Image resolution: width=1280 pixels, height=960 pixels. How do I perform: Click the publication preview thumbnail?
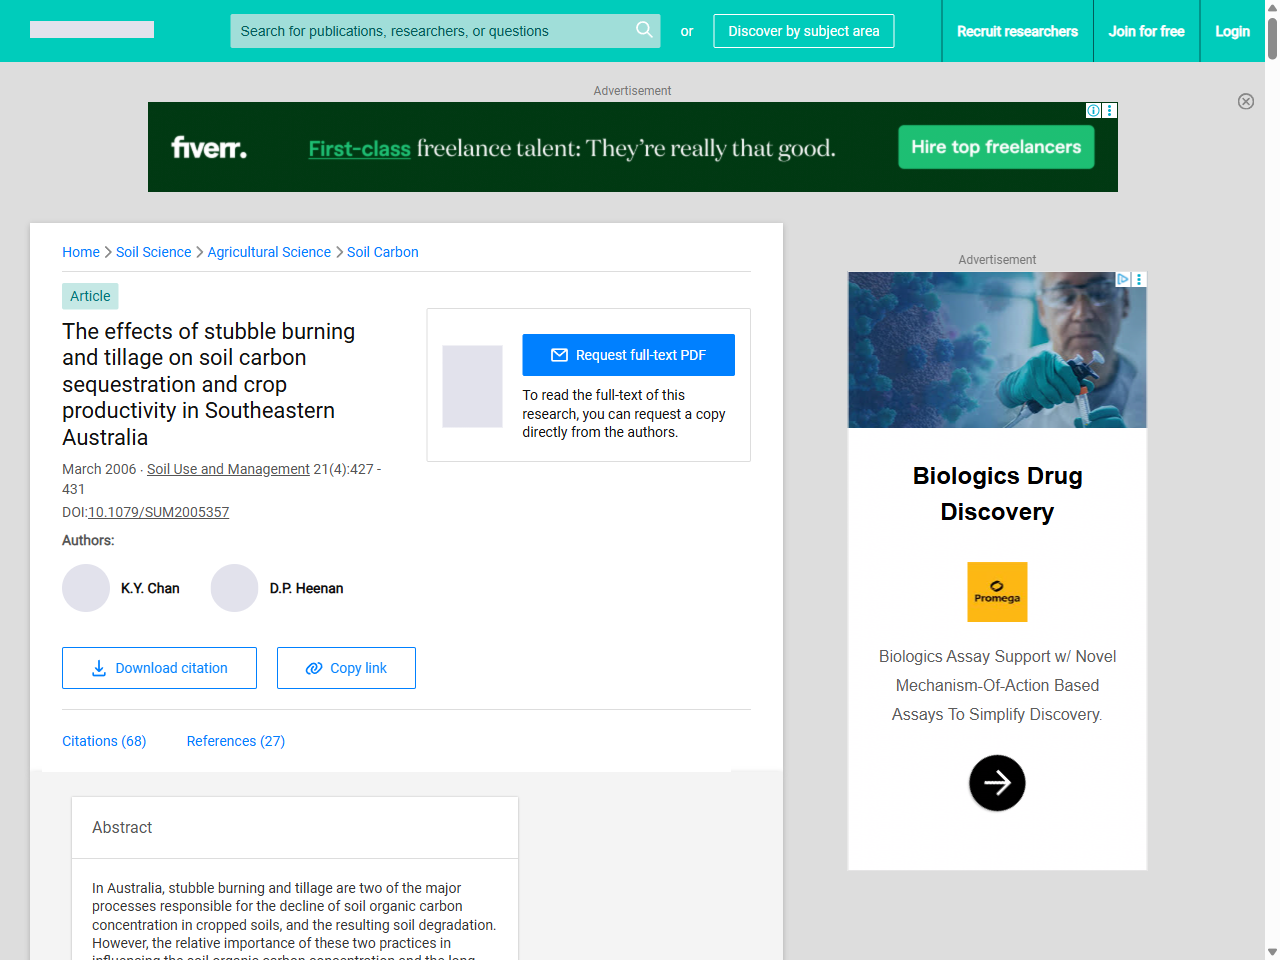472,386
